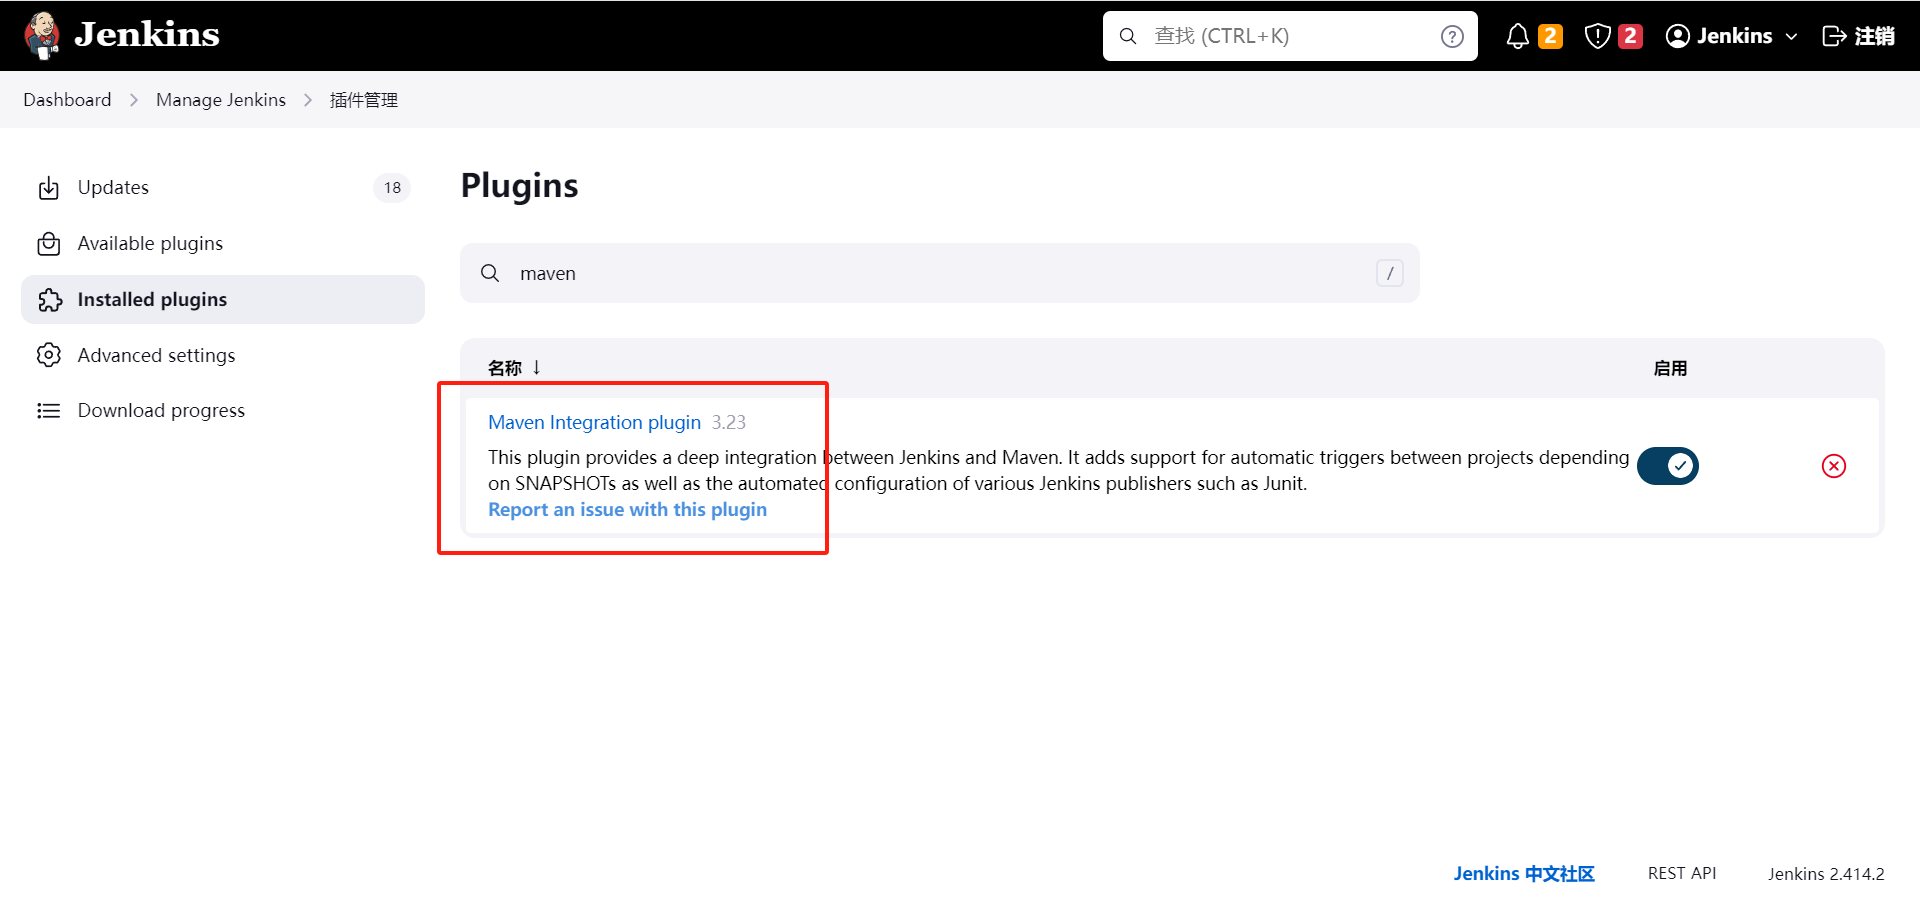Image resolution: width=1920 pixels, height=912 pixels.
Task: Click the 3.23 version text
Action: pos(729,422)
